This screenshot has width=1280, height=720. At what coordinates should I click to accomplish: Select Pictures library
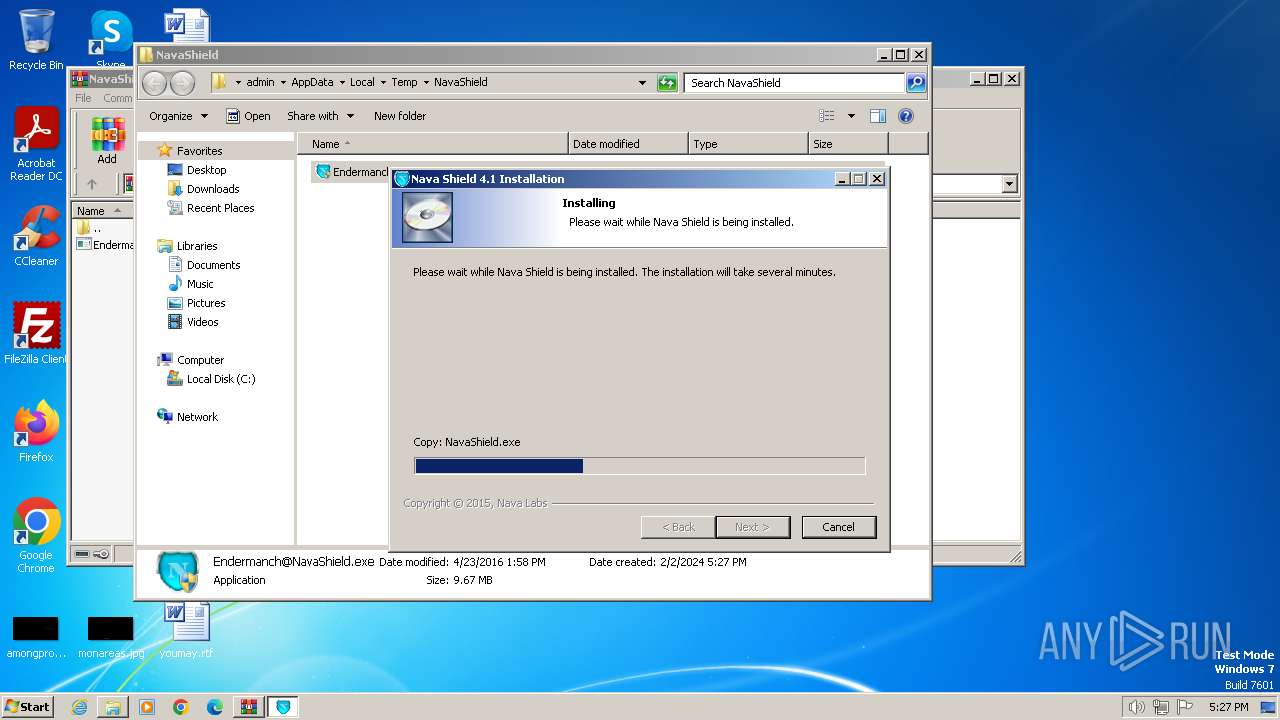[206, 303]
